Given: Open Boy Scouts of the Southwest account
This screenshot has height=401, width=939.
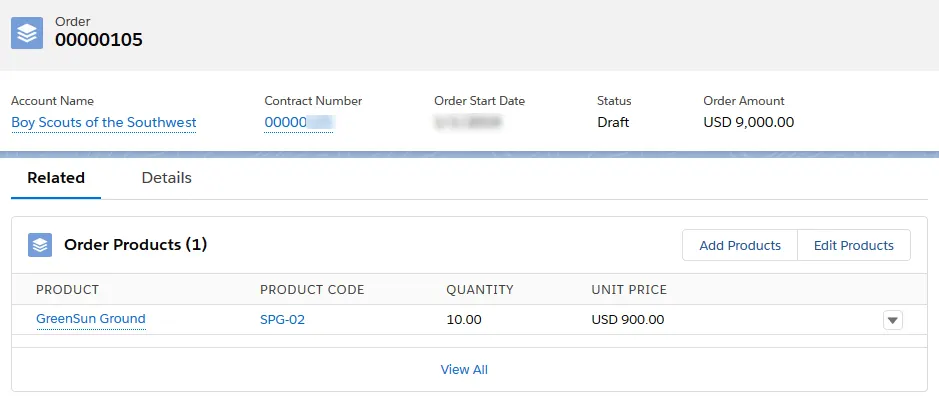Looking at the screenshot, I should [104, 123].
